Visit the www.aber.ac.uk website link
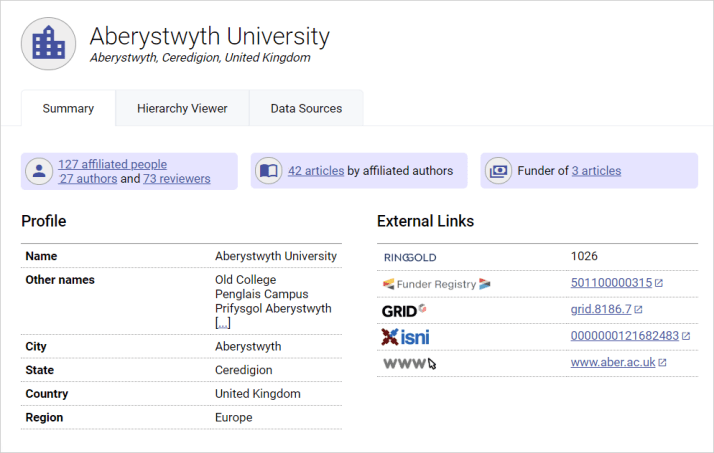Image resolution: width=714 pixels, height=453 pixels. [x=612, y=363]
